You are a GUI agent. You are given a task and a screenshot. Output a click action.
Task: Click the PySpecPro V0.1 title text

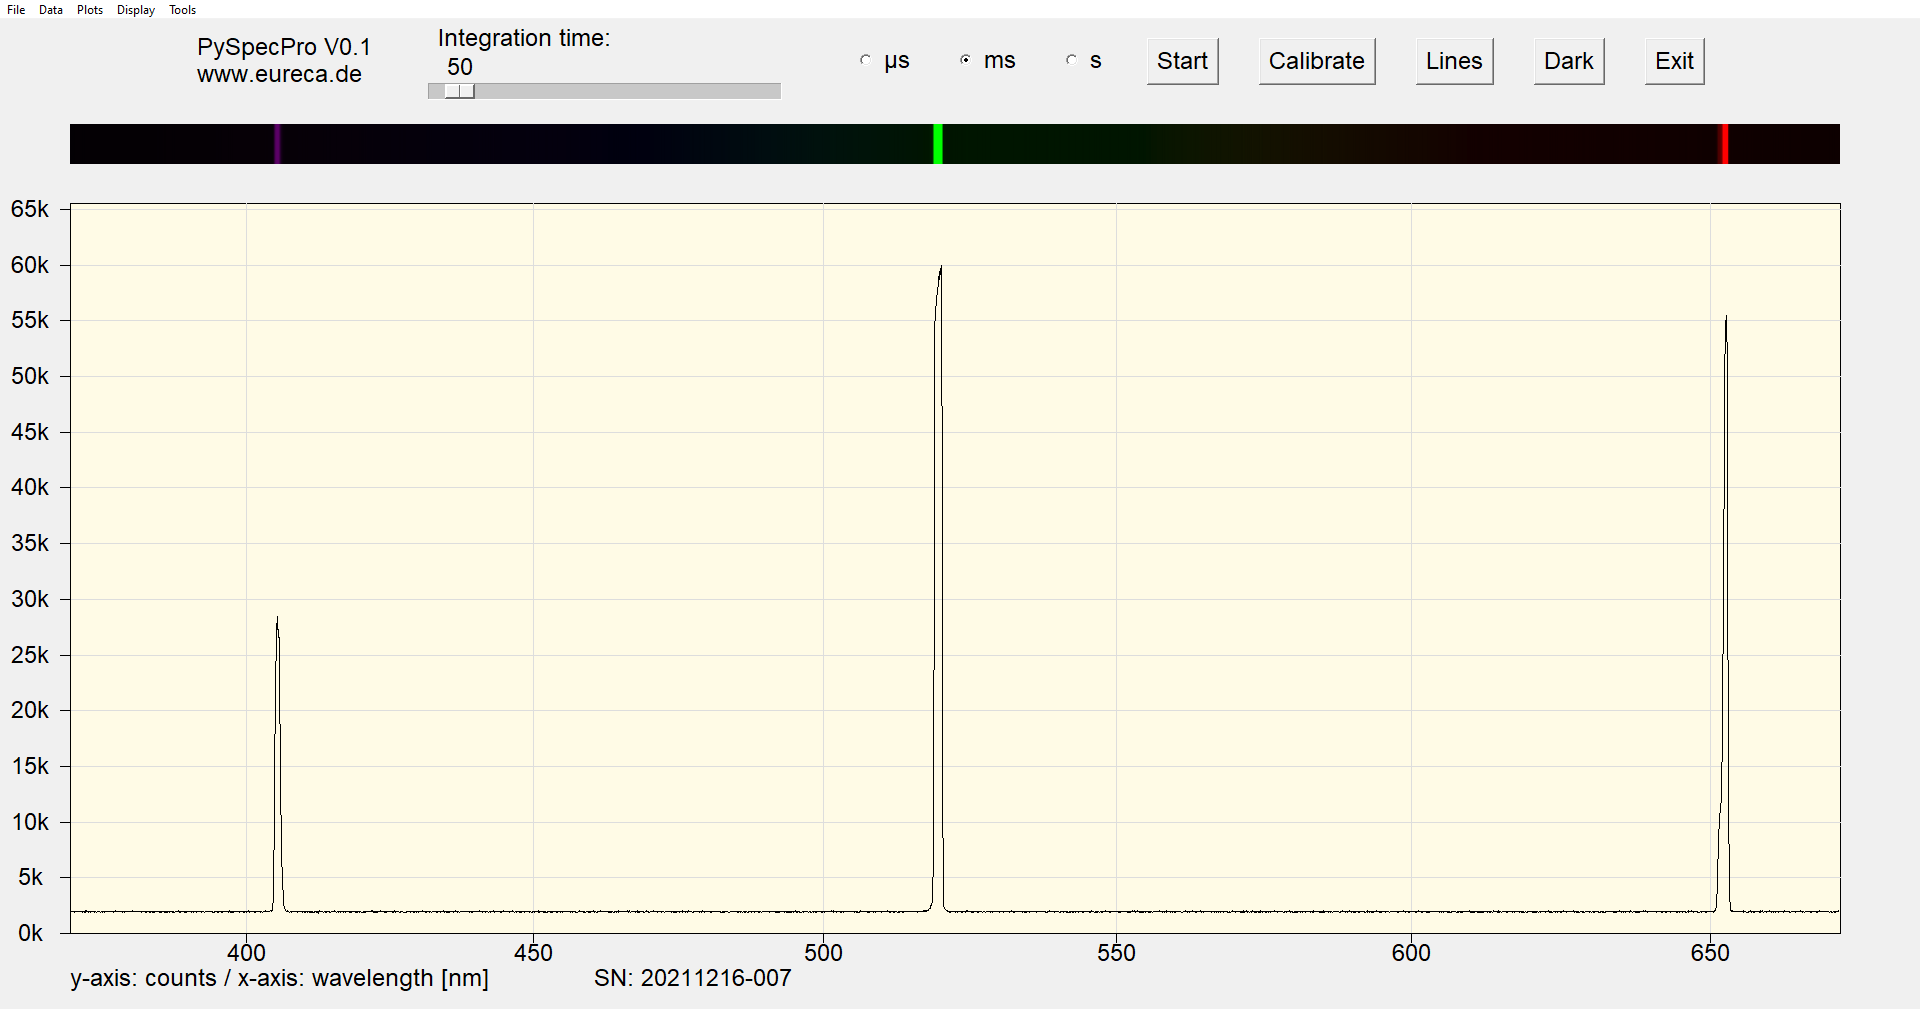284,47
